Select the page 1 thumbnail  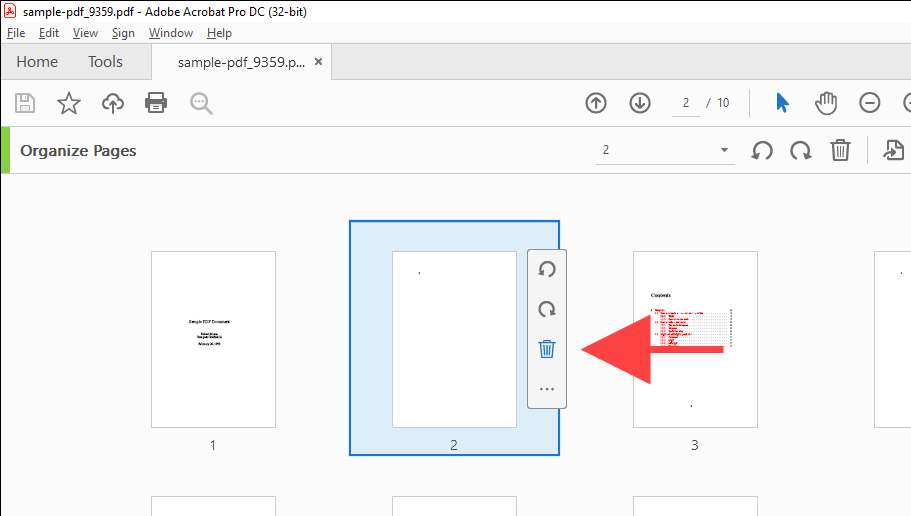[213, 339]
